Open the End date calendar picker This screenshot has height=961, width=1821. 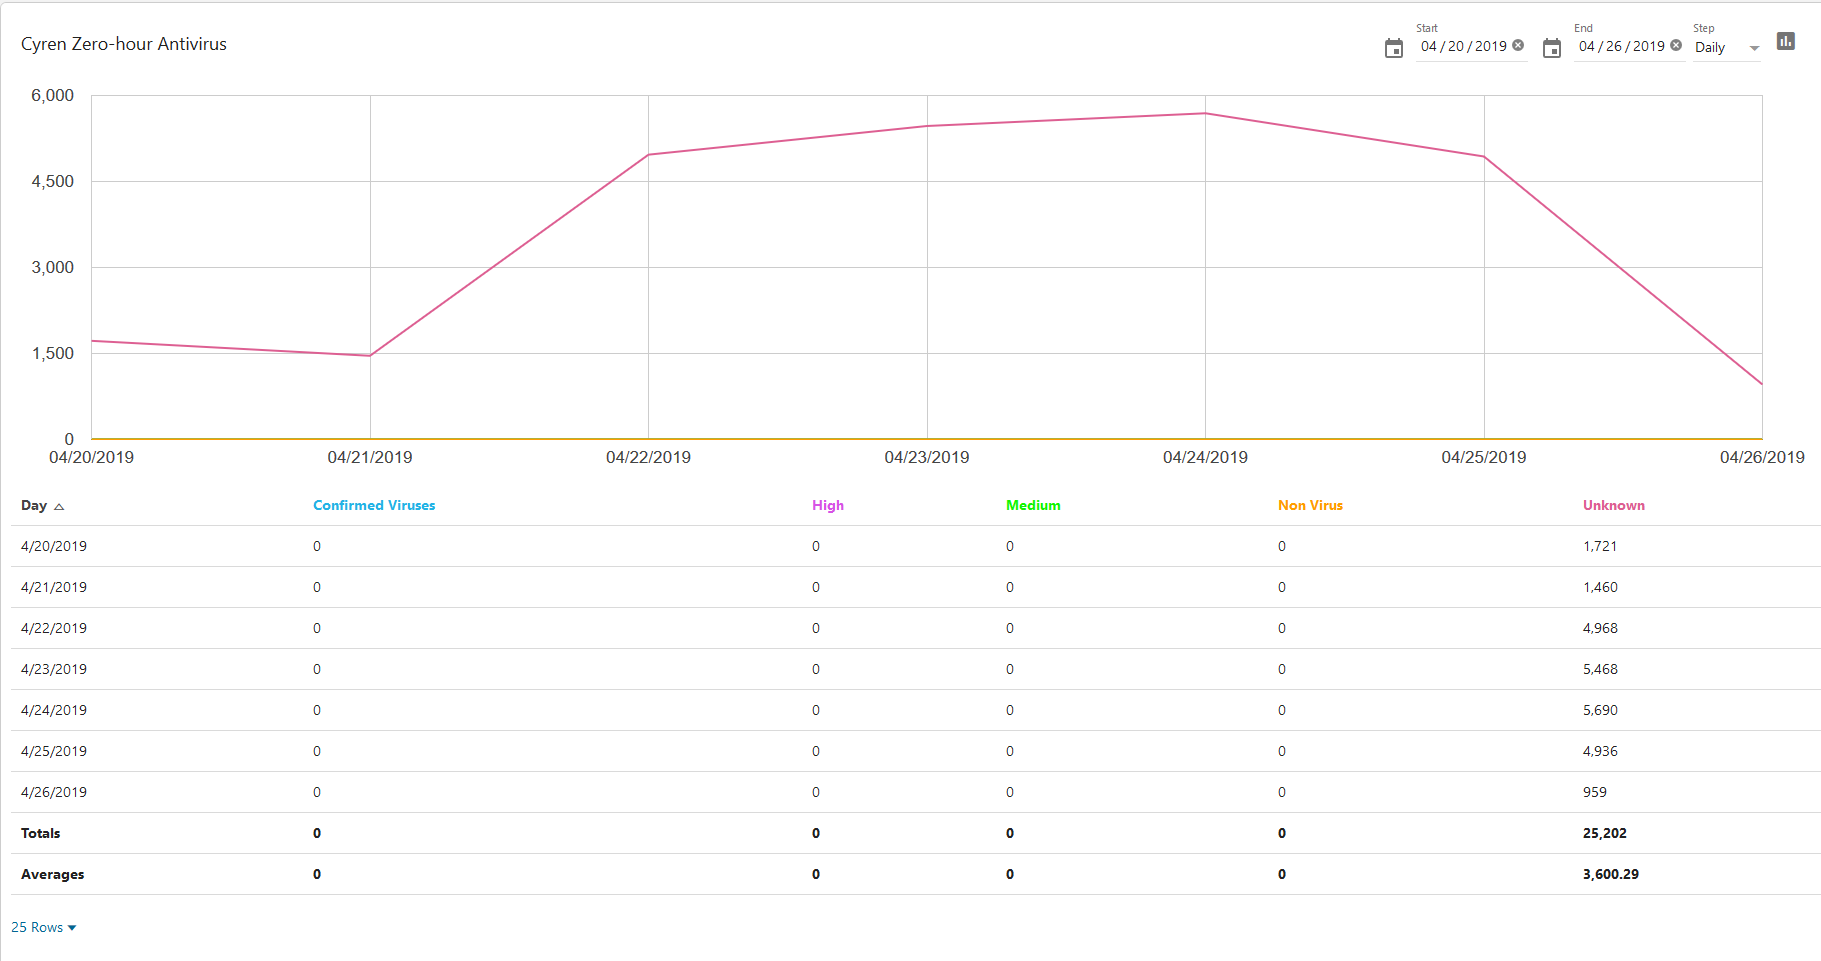pyautogui.click(x=1551, y=48)
